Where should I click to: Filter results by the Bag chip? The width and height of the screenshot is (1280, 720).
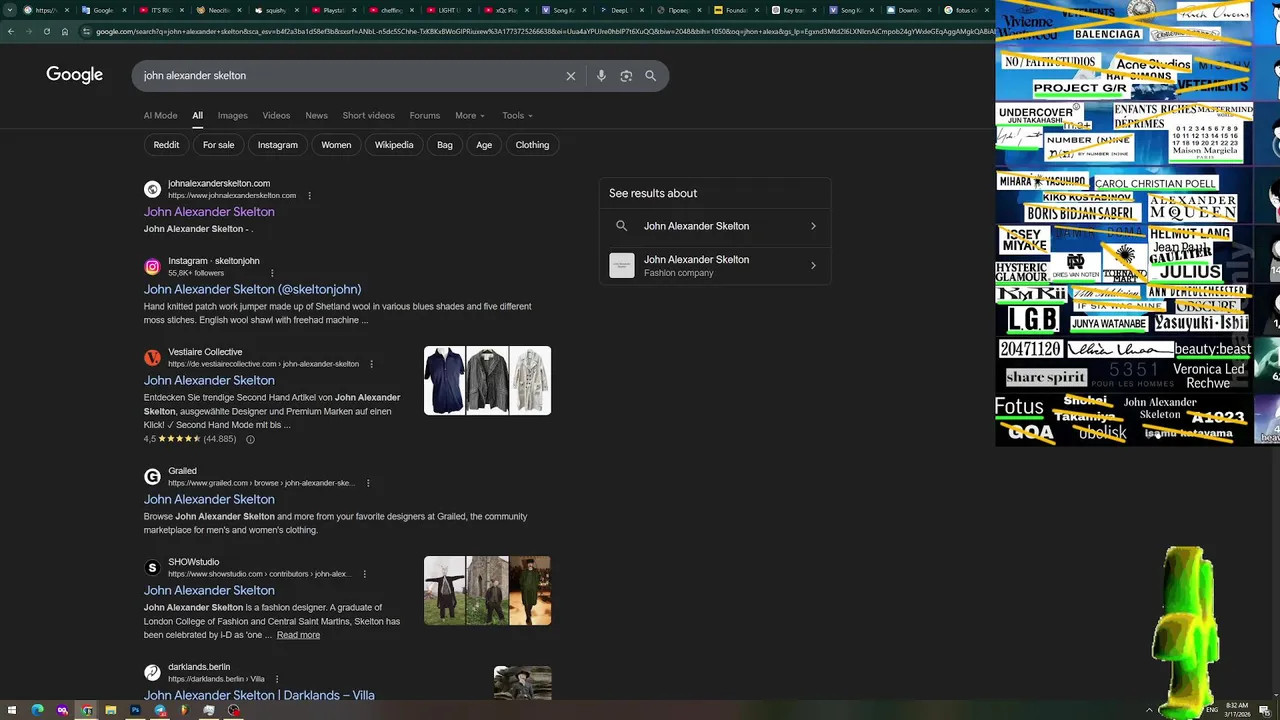[445, 145]
